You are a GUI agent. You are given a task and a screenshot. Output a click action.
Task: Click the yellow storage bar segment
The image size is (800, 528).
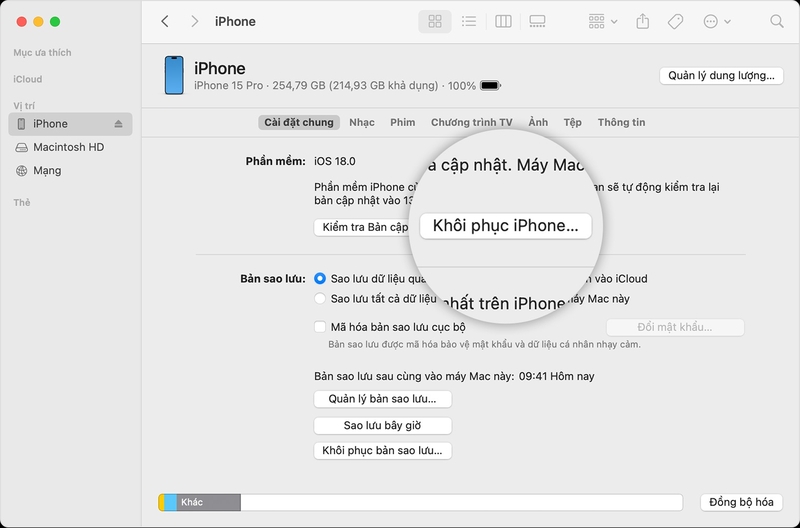pos(162,502)
